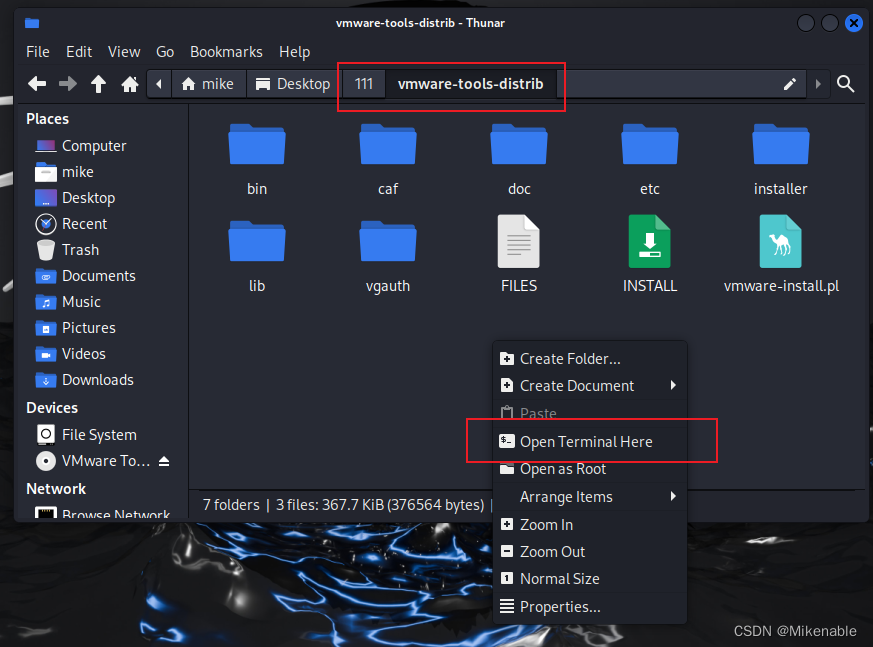The height and width of the screenshot is (647, 873).
Task: Choose Create Folder... from context menu
Action: point(590,359)
